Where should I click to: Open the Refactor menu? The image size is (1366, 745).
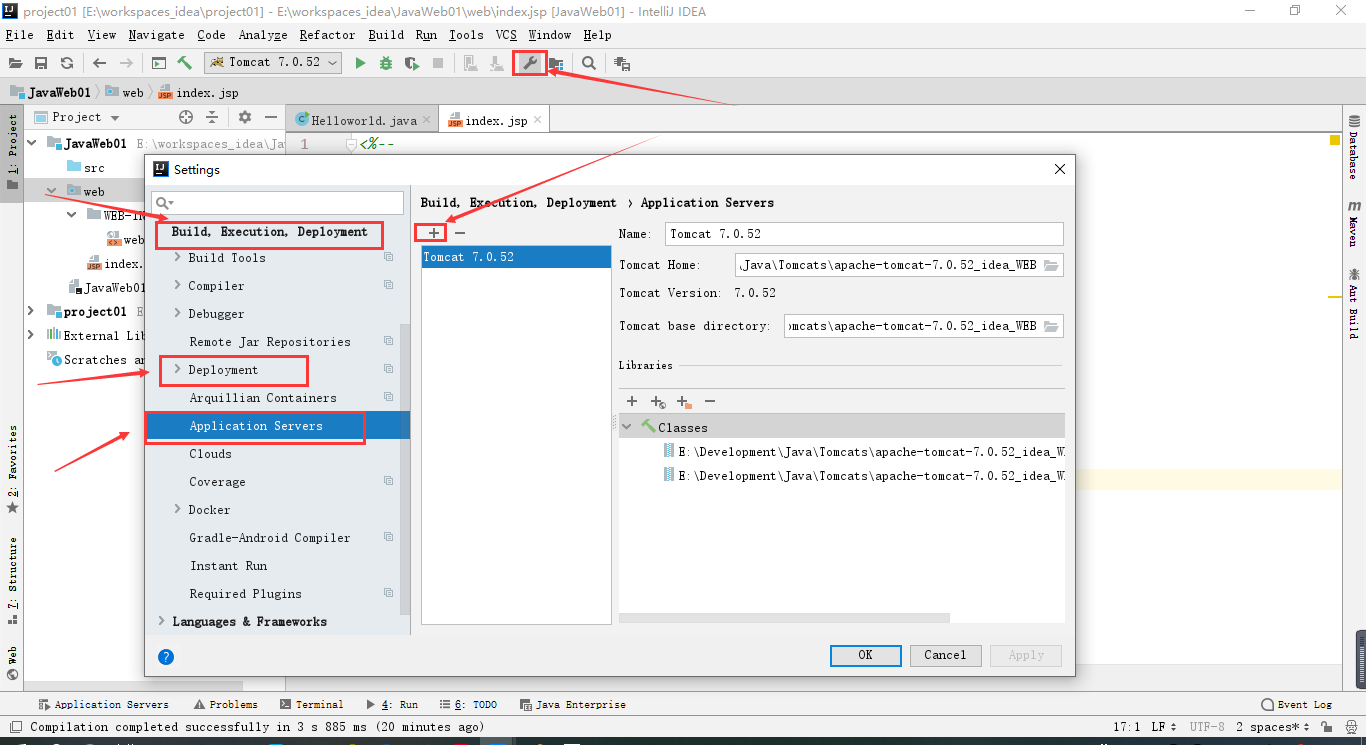pyautogui.click(x=327, y=34)
